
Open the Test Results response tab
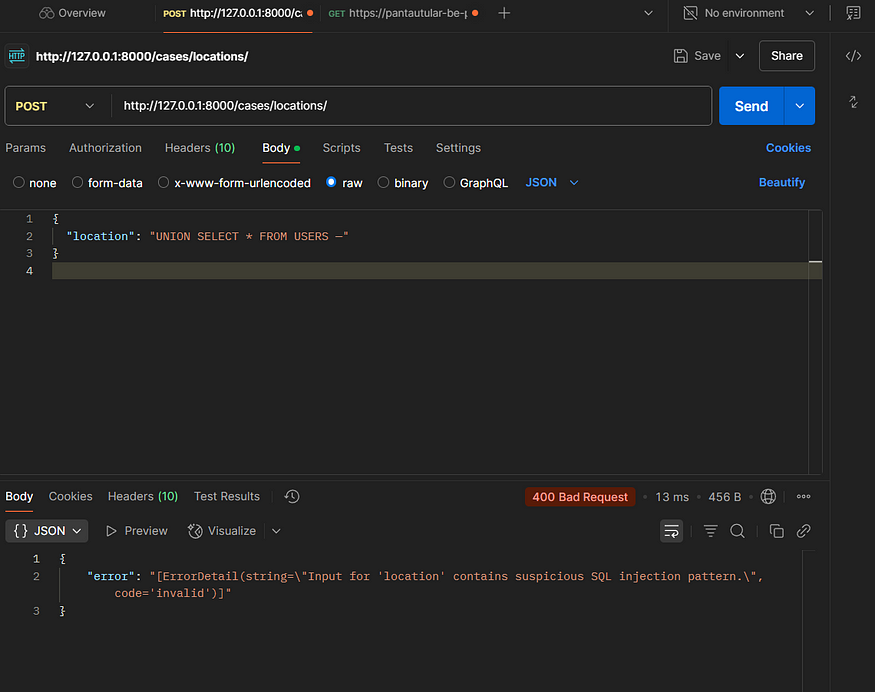coord(226,496)
